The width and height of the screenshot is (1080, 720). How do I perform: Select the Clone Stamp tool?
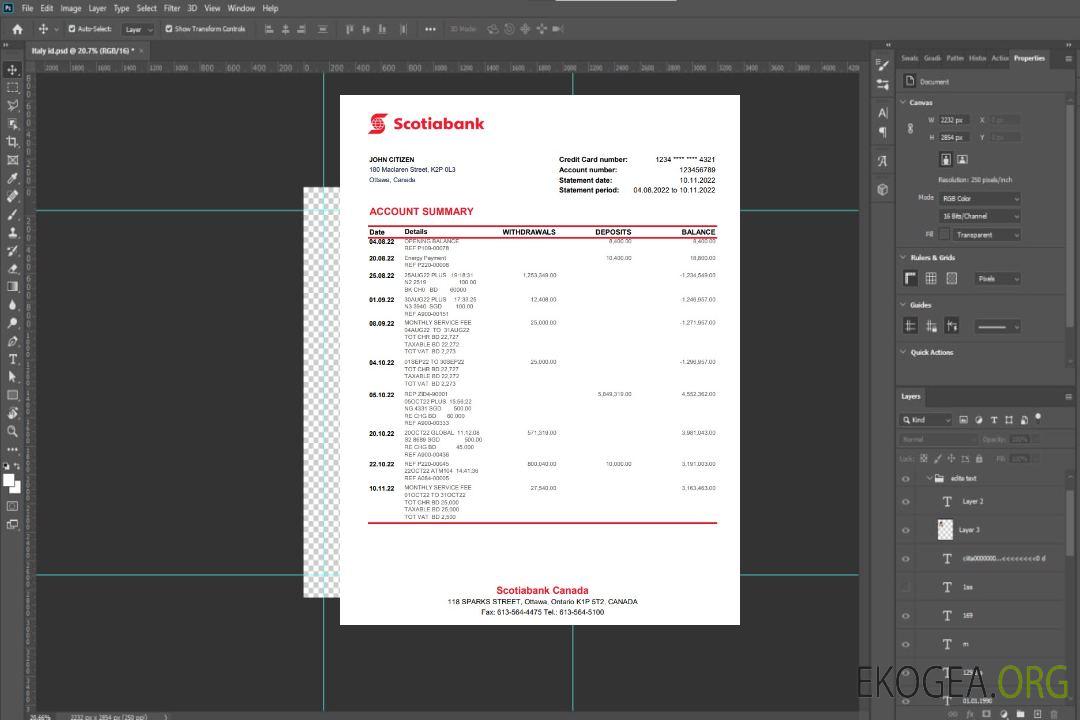[x=13, y=232]
